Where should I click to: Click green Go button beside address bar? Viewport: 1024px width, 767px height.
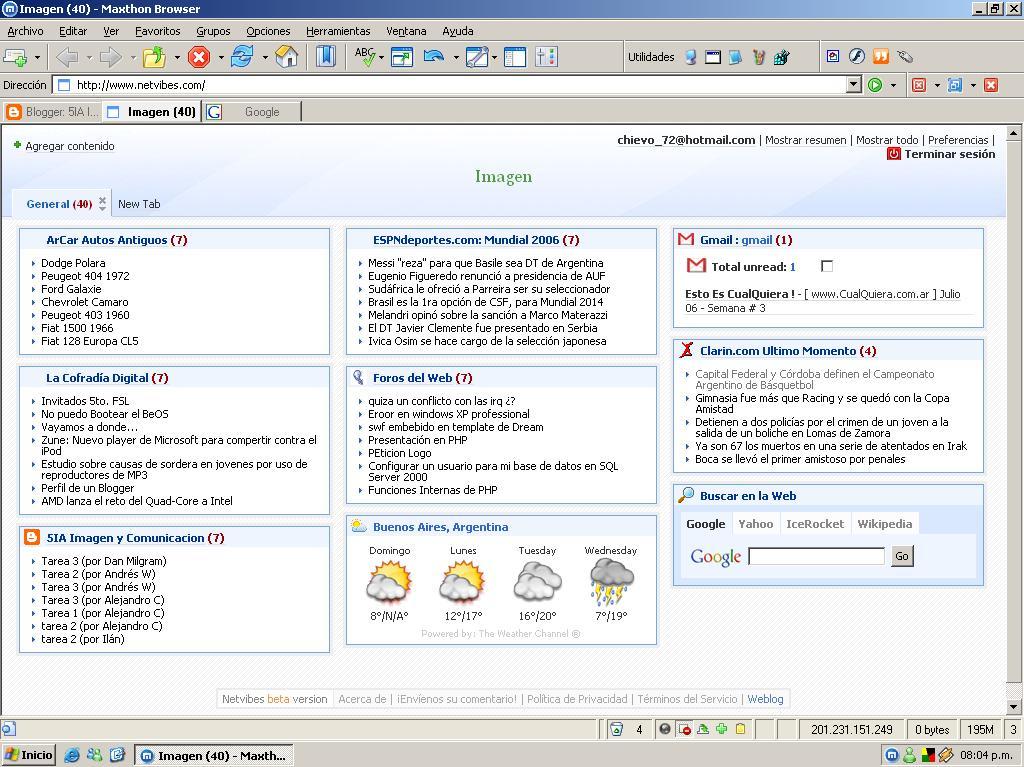(x=874, y=85)
